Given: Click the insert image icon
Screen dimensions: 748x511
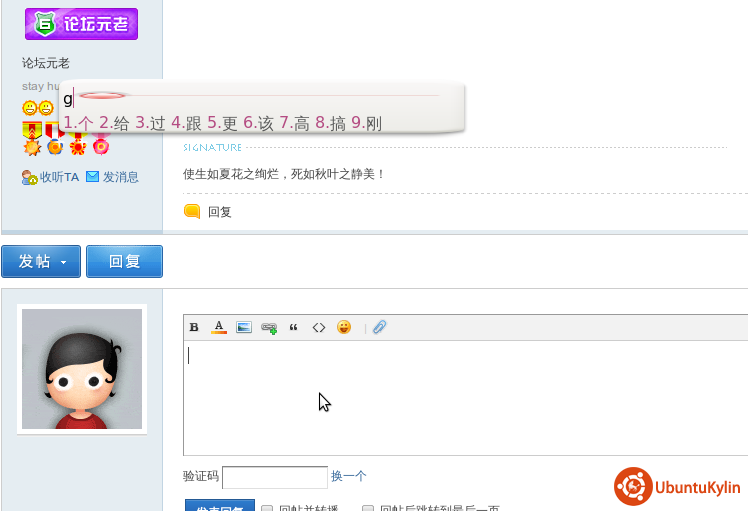Looking at the screenshot, I should click(244, 327).
